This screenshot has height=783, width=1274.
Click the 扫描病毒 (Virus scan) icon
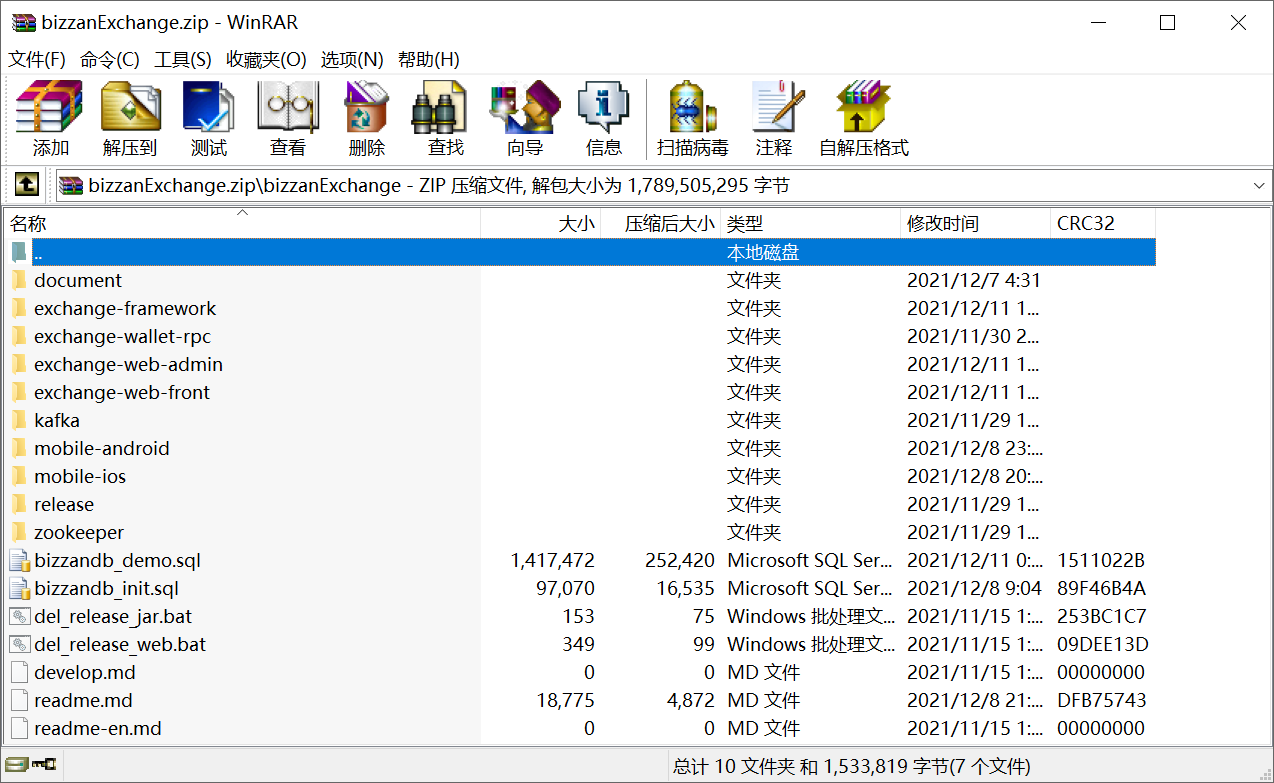point(693,107)
